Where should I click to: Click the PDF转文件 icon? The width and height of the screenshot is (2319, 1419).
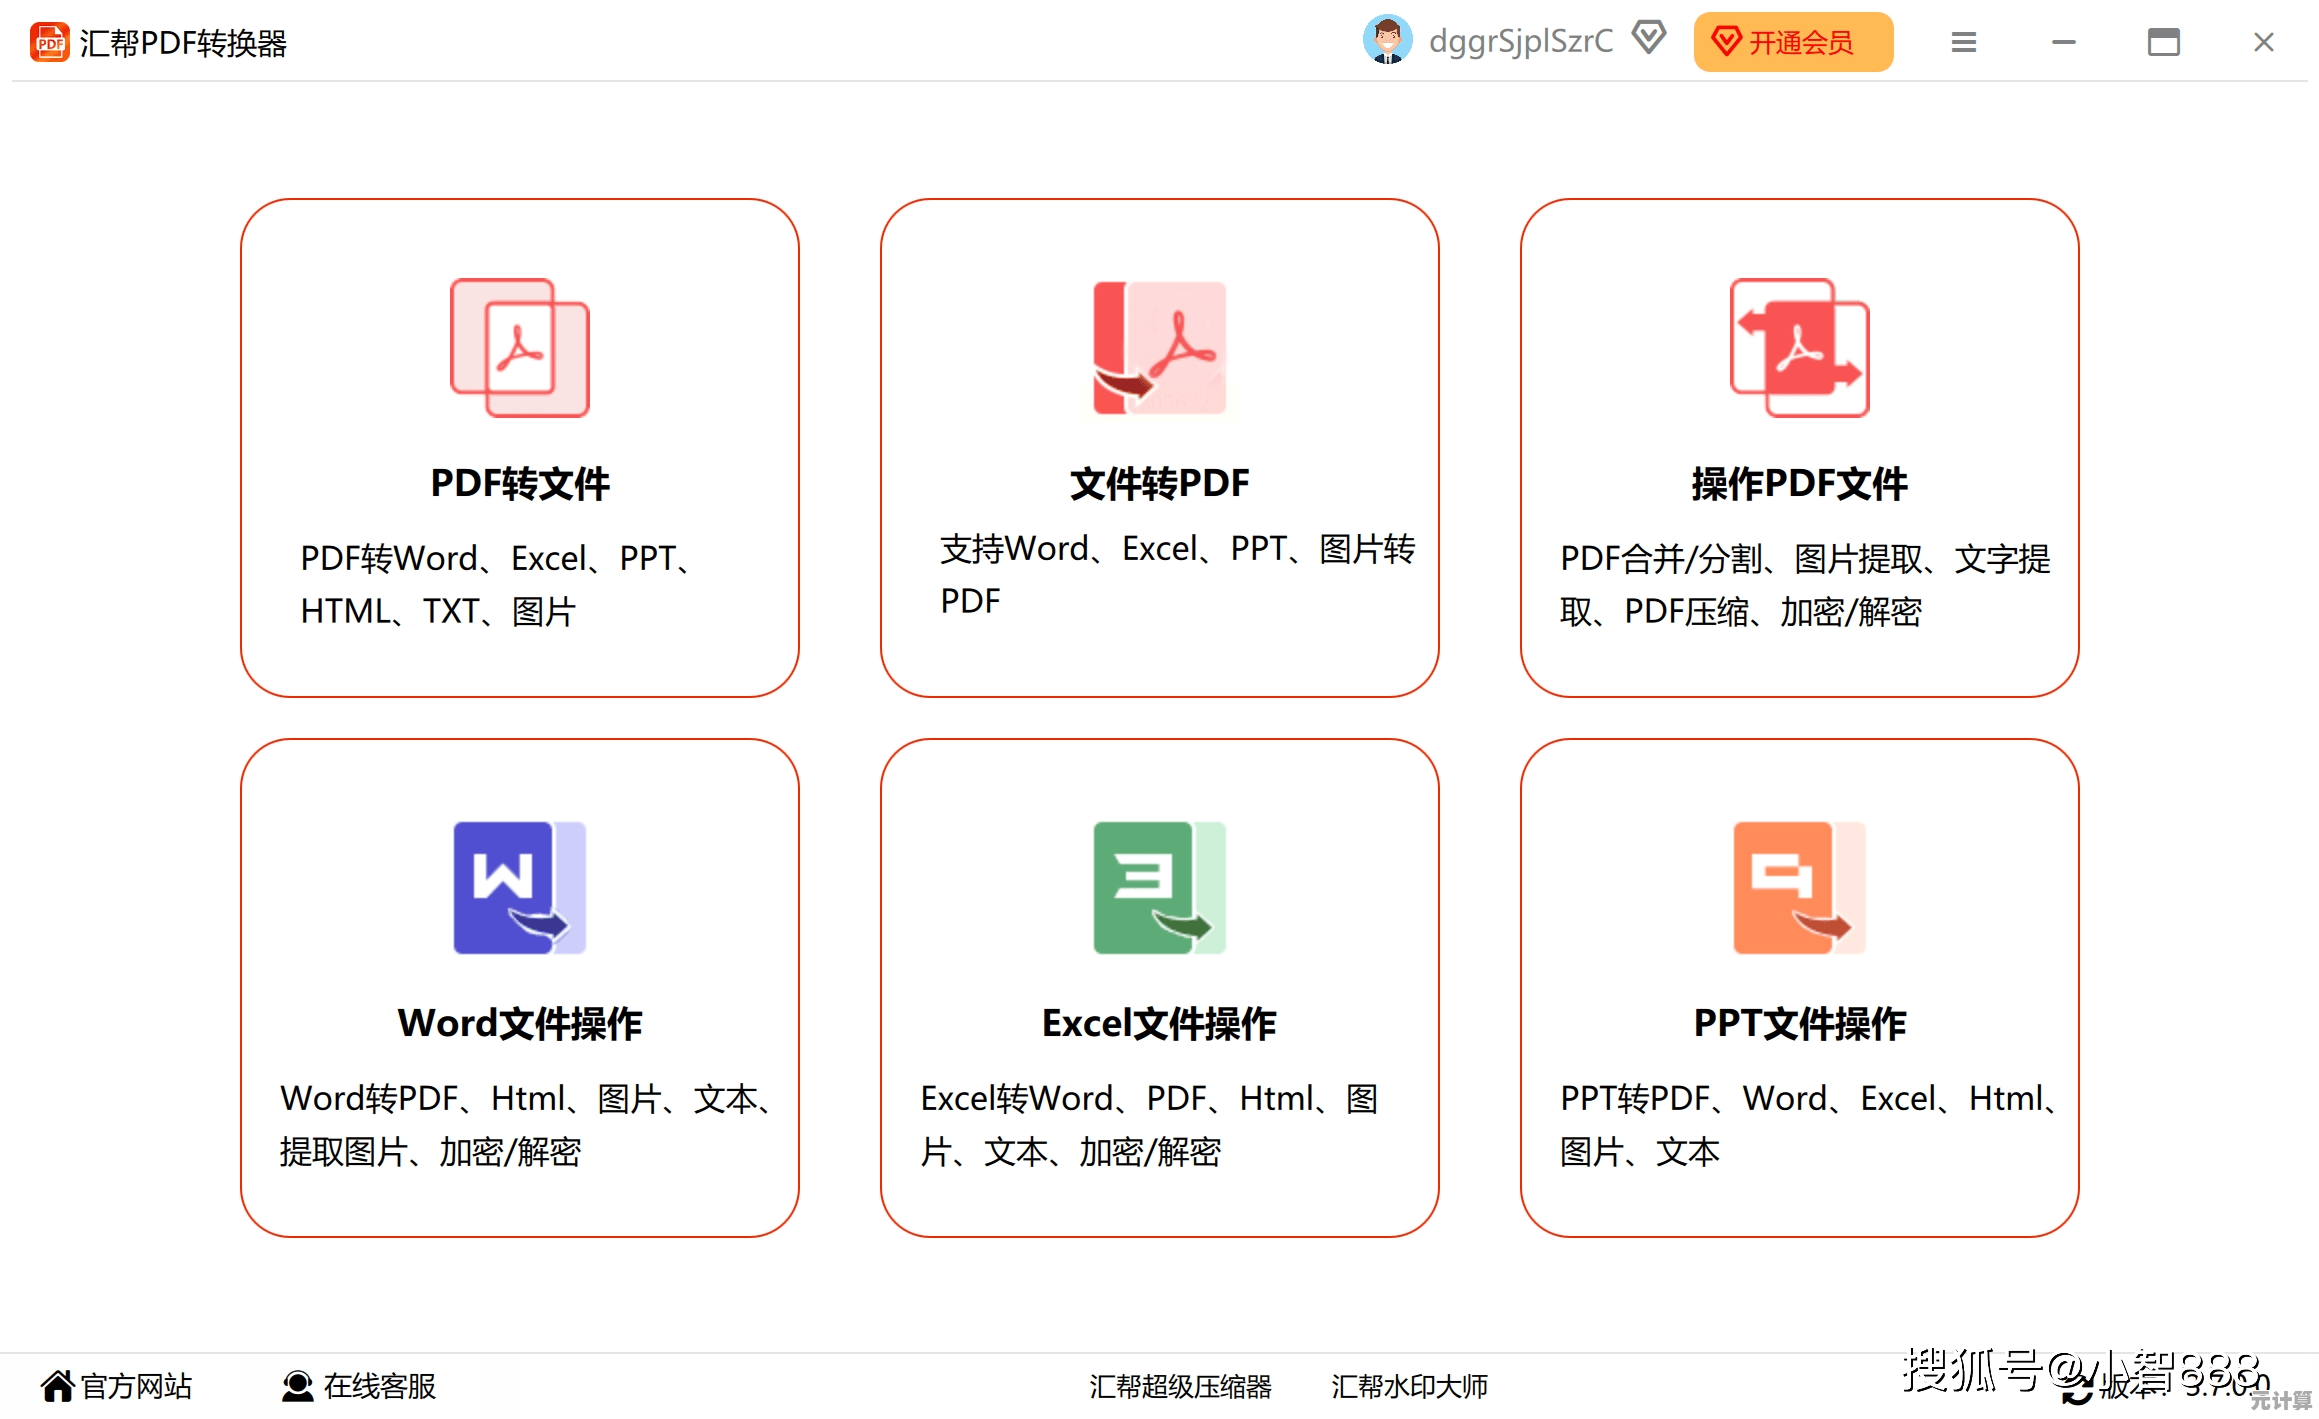[x=519, y=348]
